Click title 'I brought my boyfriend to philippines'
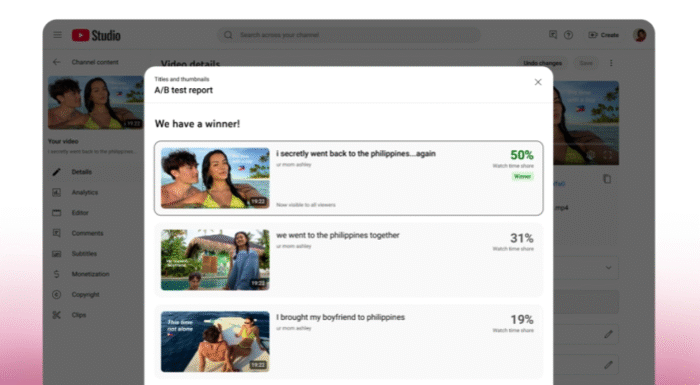Screen dimensions: 700x385 click(x=341, y=317)
